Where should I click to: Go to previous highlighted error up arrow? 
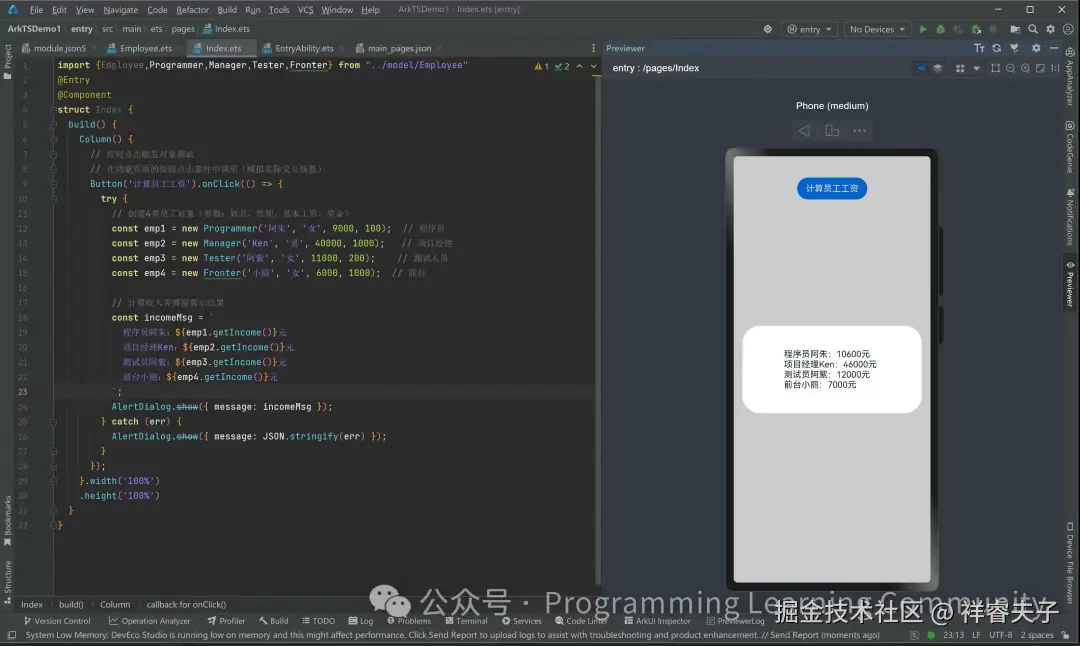(x=579, y=66)
